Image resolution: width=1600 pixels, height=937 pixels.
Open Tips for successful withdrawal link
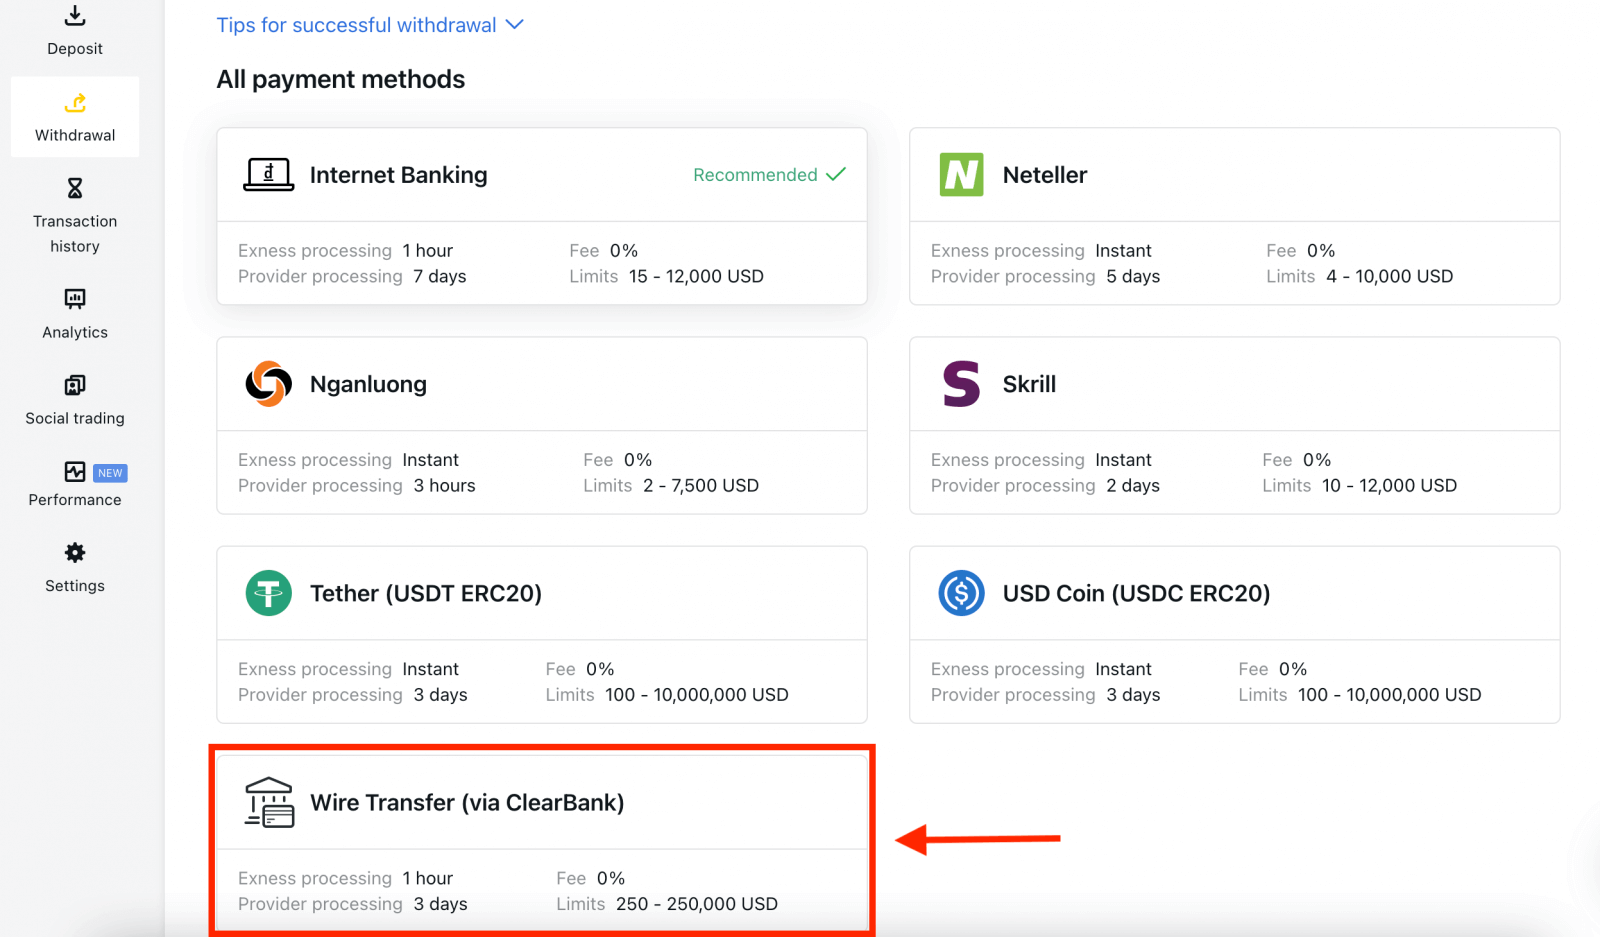356,25
